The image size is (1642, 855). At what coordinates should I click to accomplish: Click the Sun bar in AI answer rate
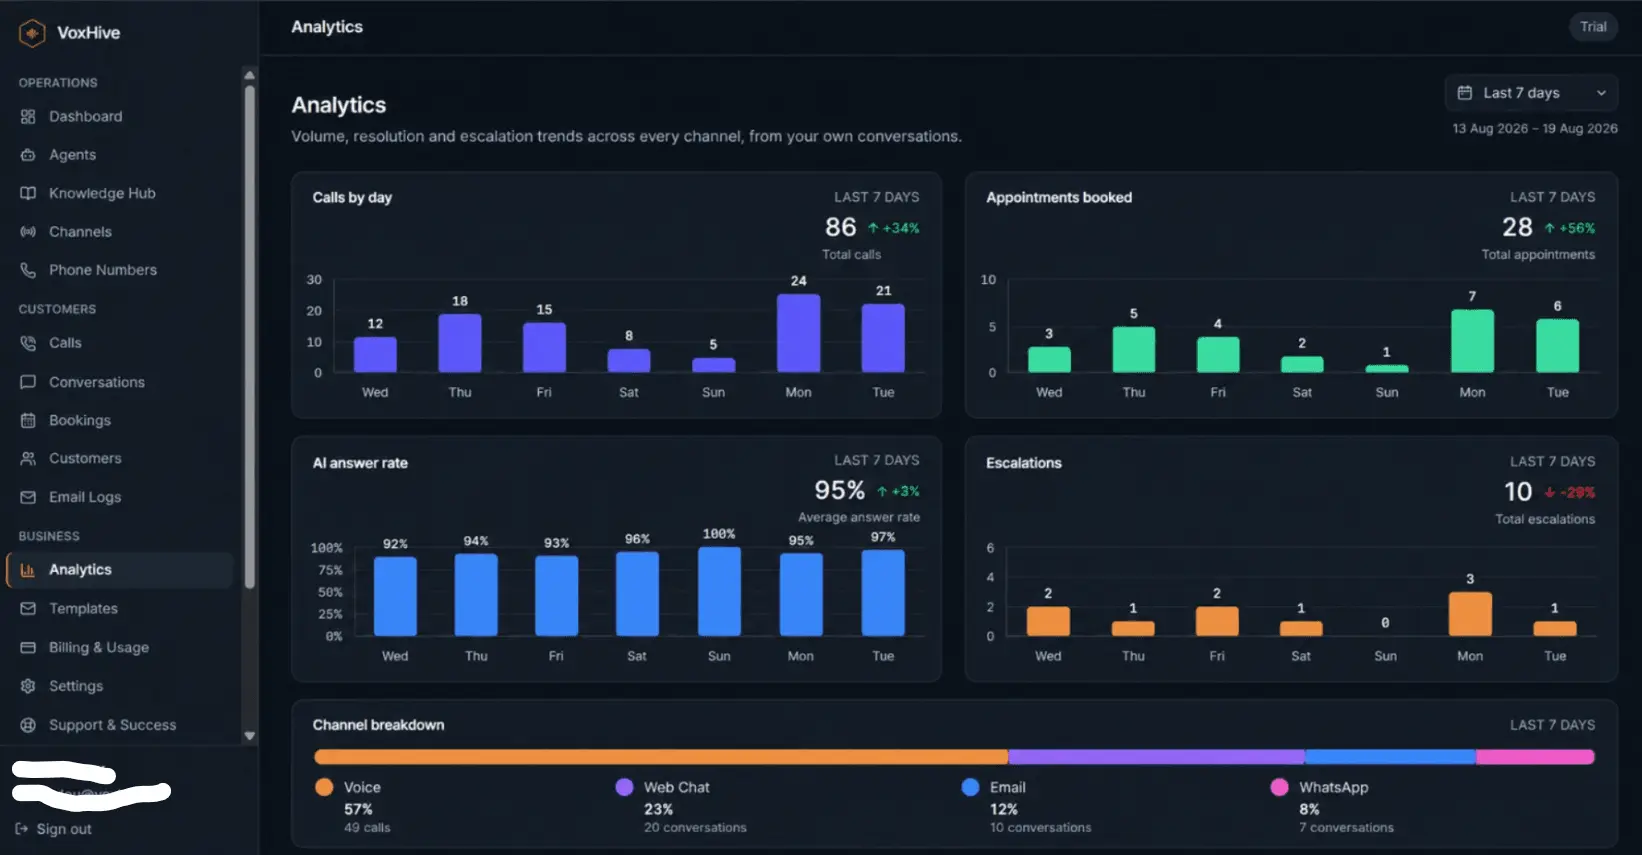pos(719,591)
